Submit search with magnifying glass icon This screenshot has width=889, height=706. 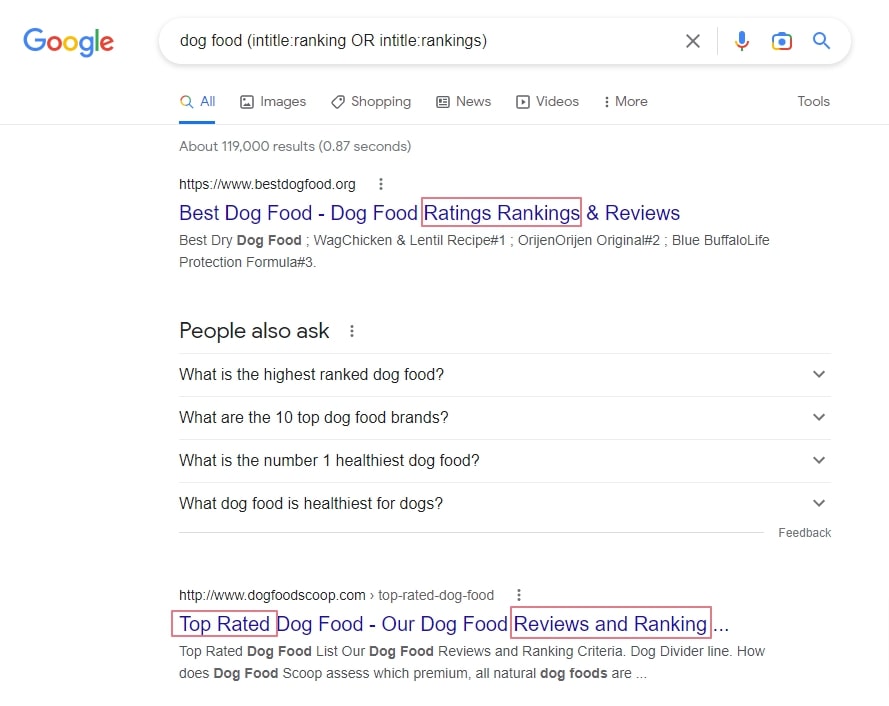821,41
